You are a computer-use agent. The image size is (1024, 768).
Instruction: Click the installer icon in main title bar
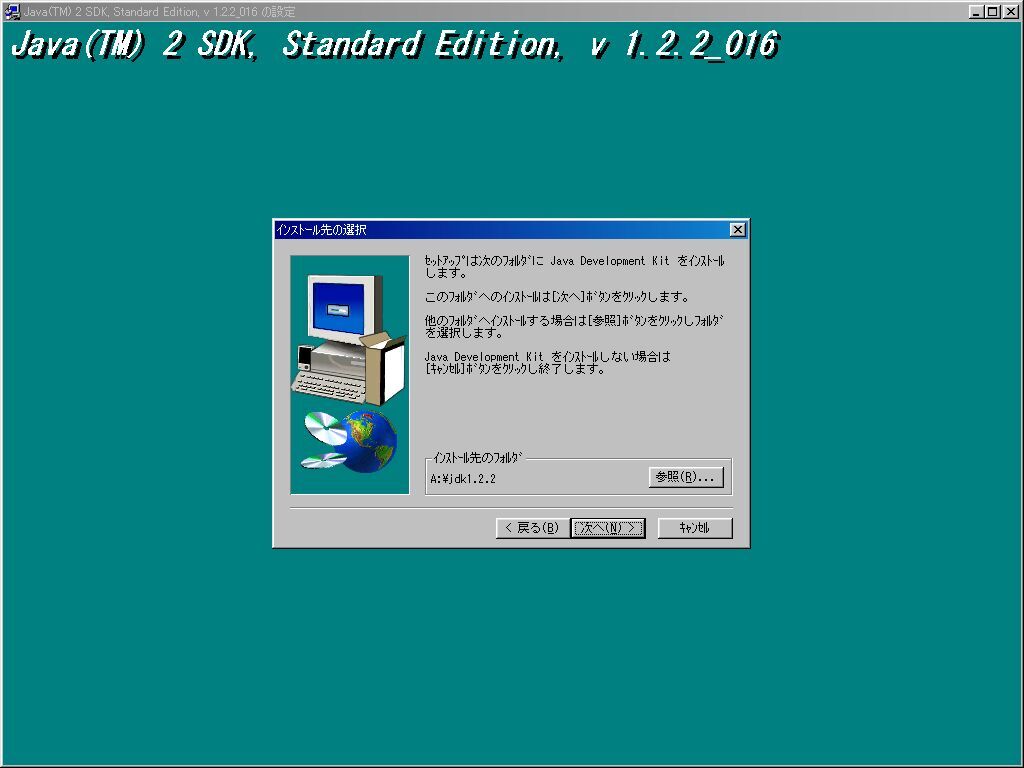click(12, 12)
